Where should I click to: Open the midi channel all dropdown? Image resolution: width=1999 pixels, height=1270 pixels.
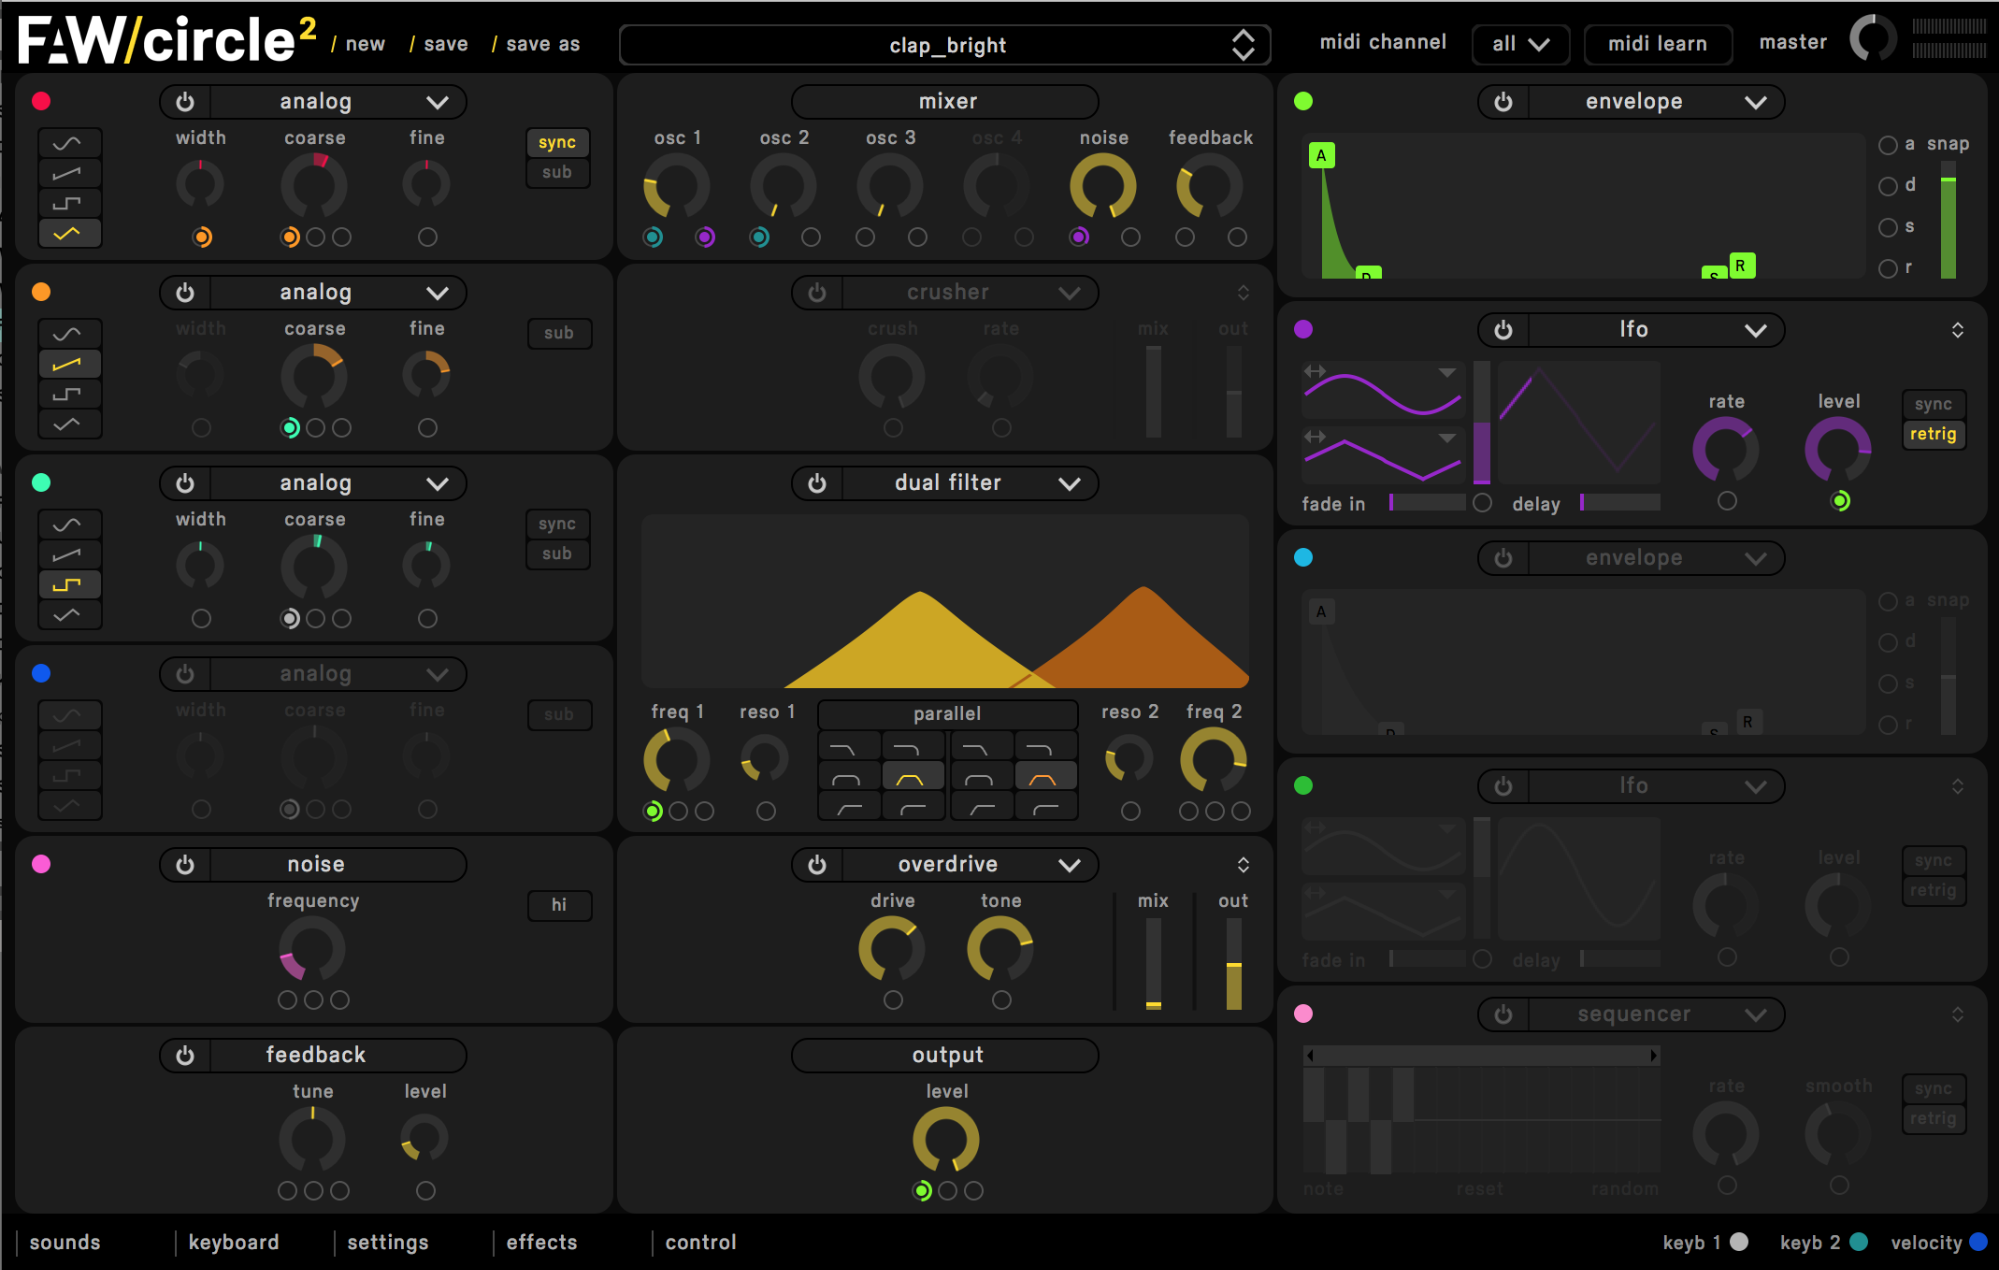pos(1520,44)
